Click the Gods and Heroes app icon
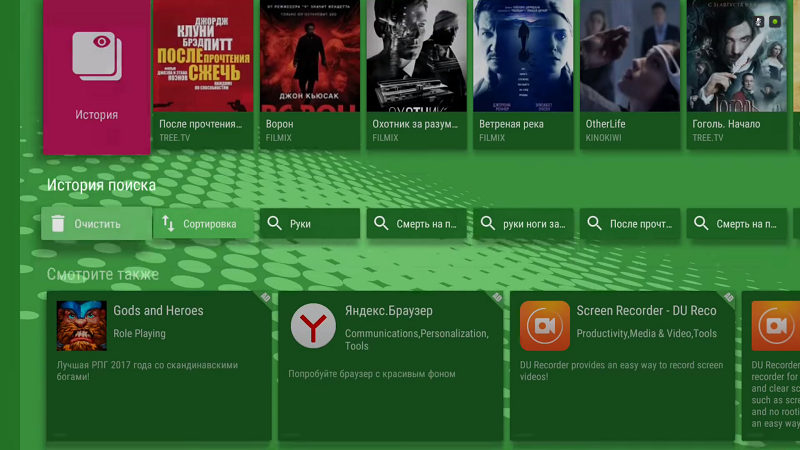800x450 pixels. point(81,325)
